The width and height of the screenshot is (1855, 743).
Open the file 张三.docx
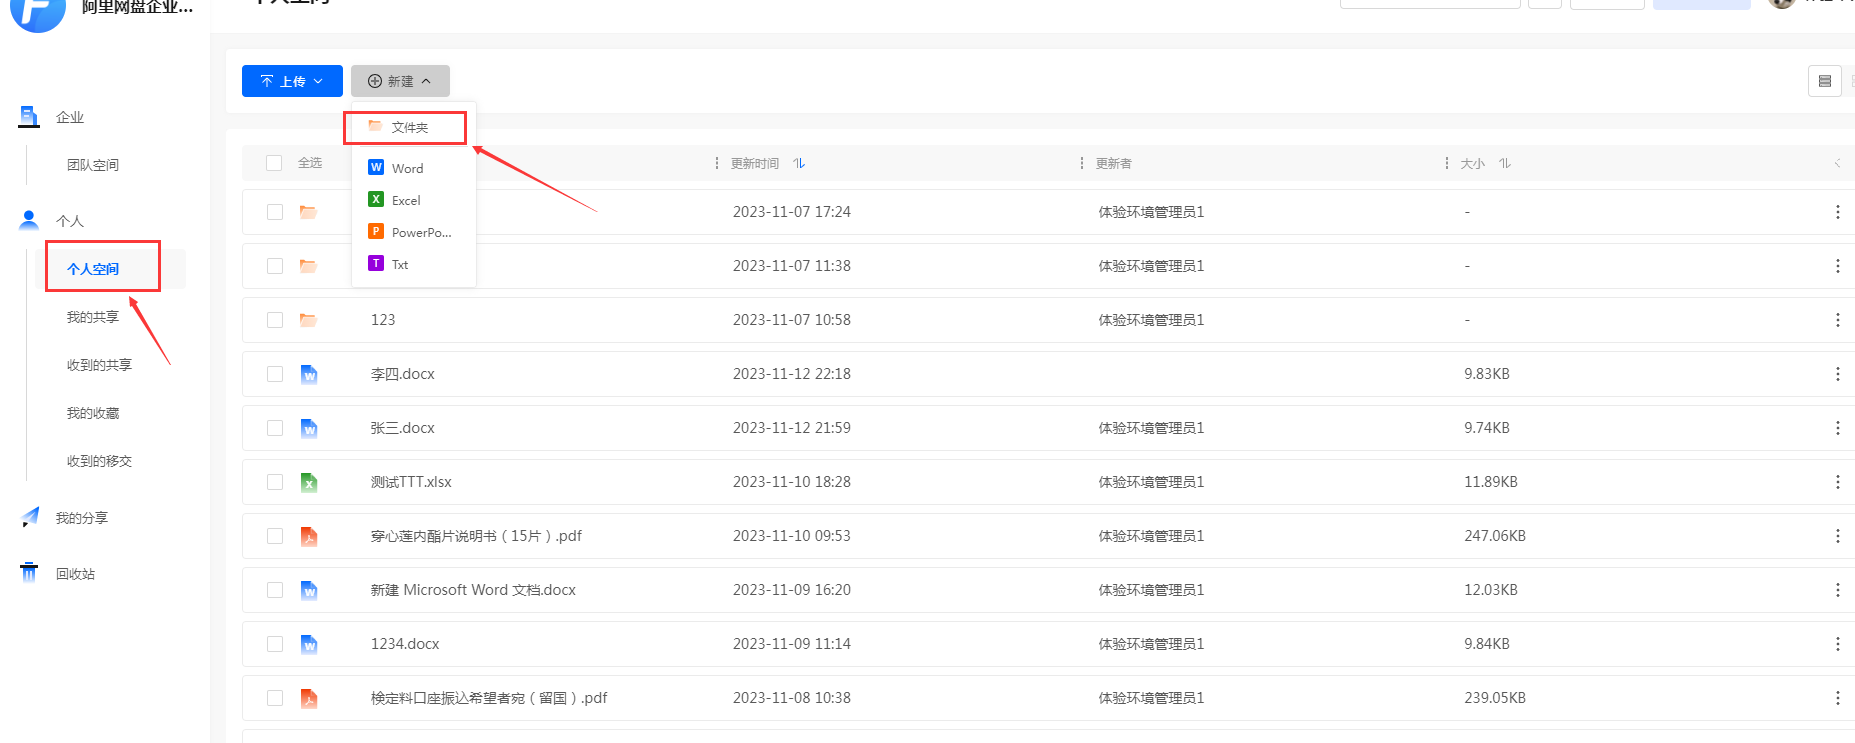[x=403, y=428]
